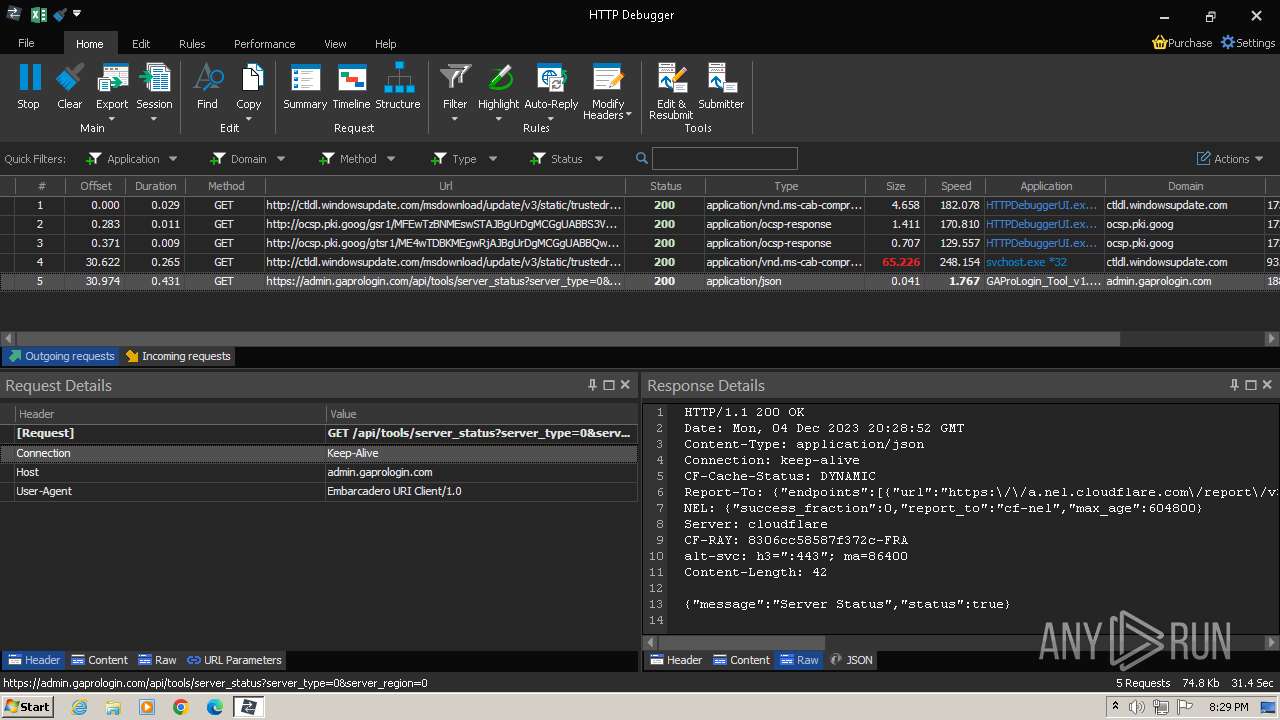This screenshot has width=1280, height=720.
Task: Open the Actions dropdown
Action: [1231, 159]
